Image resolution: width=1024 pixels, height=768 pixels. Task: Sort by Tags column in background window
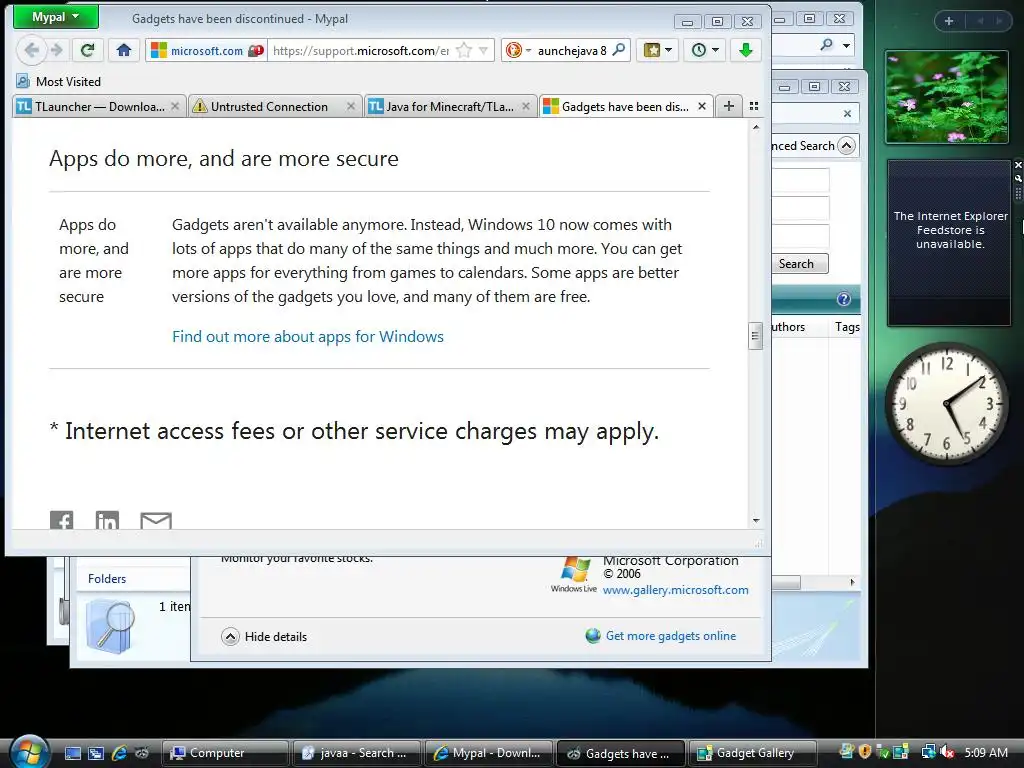847,327
